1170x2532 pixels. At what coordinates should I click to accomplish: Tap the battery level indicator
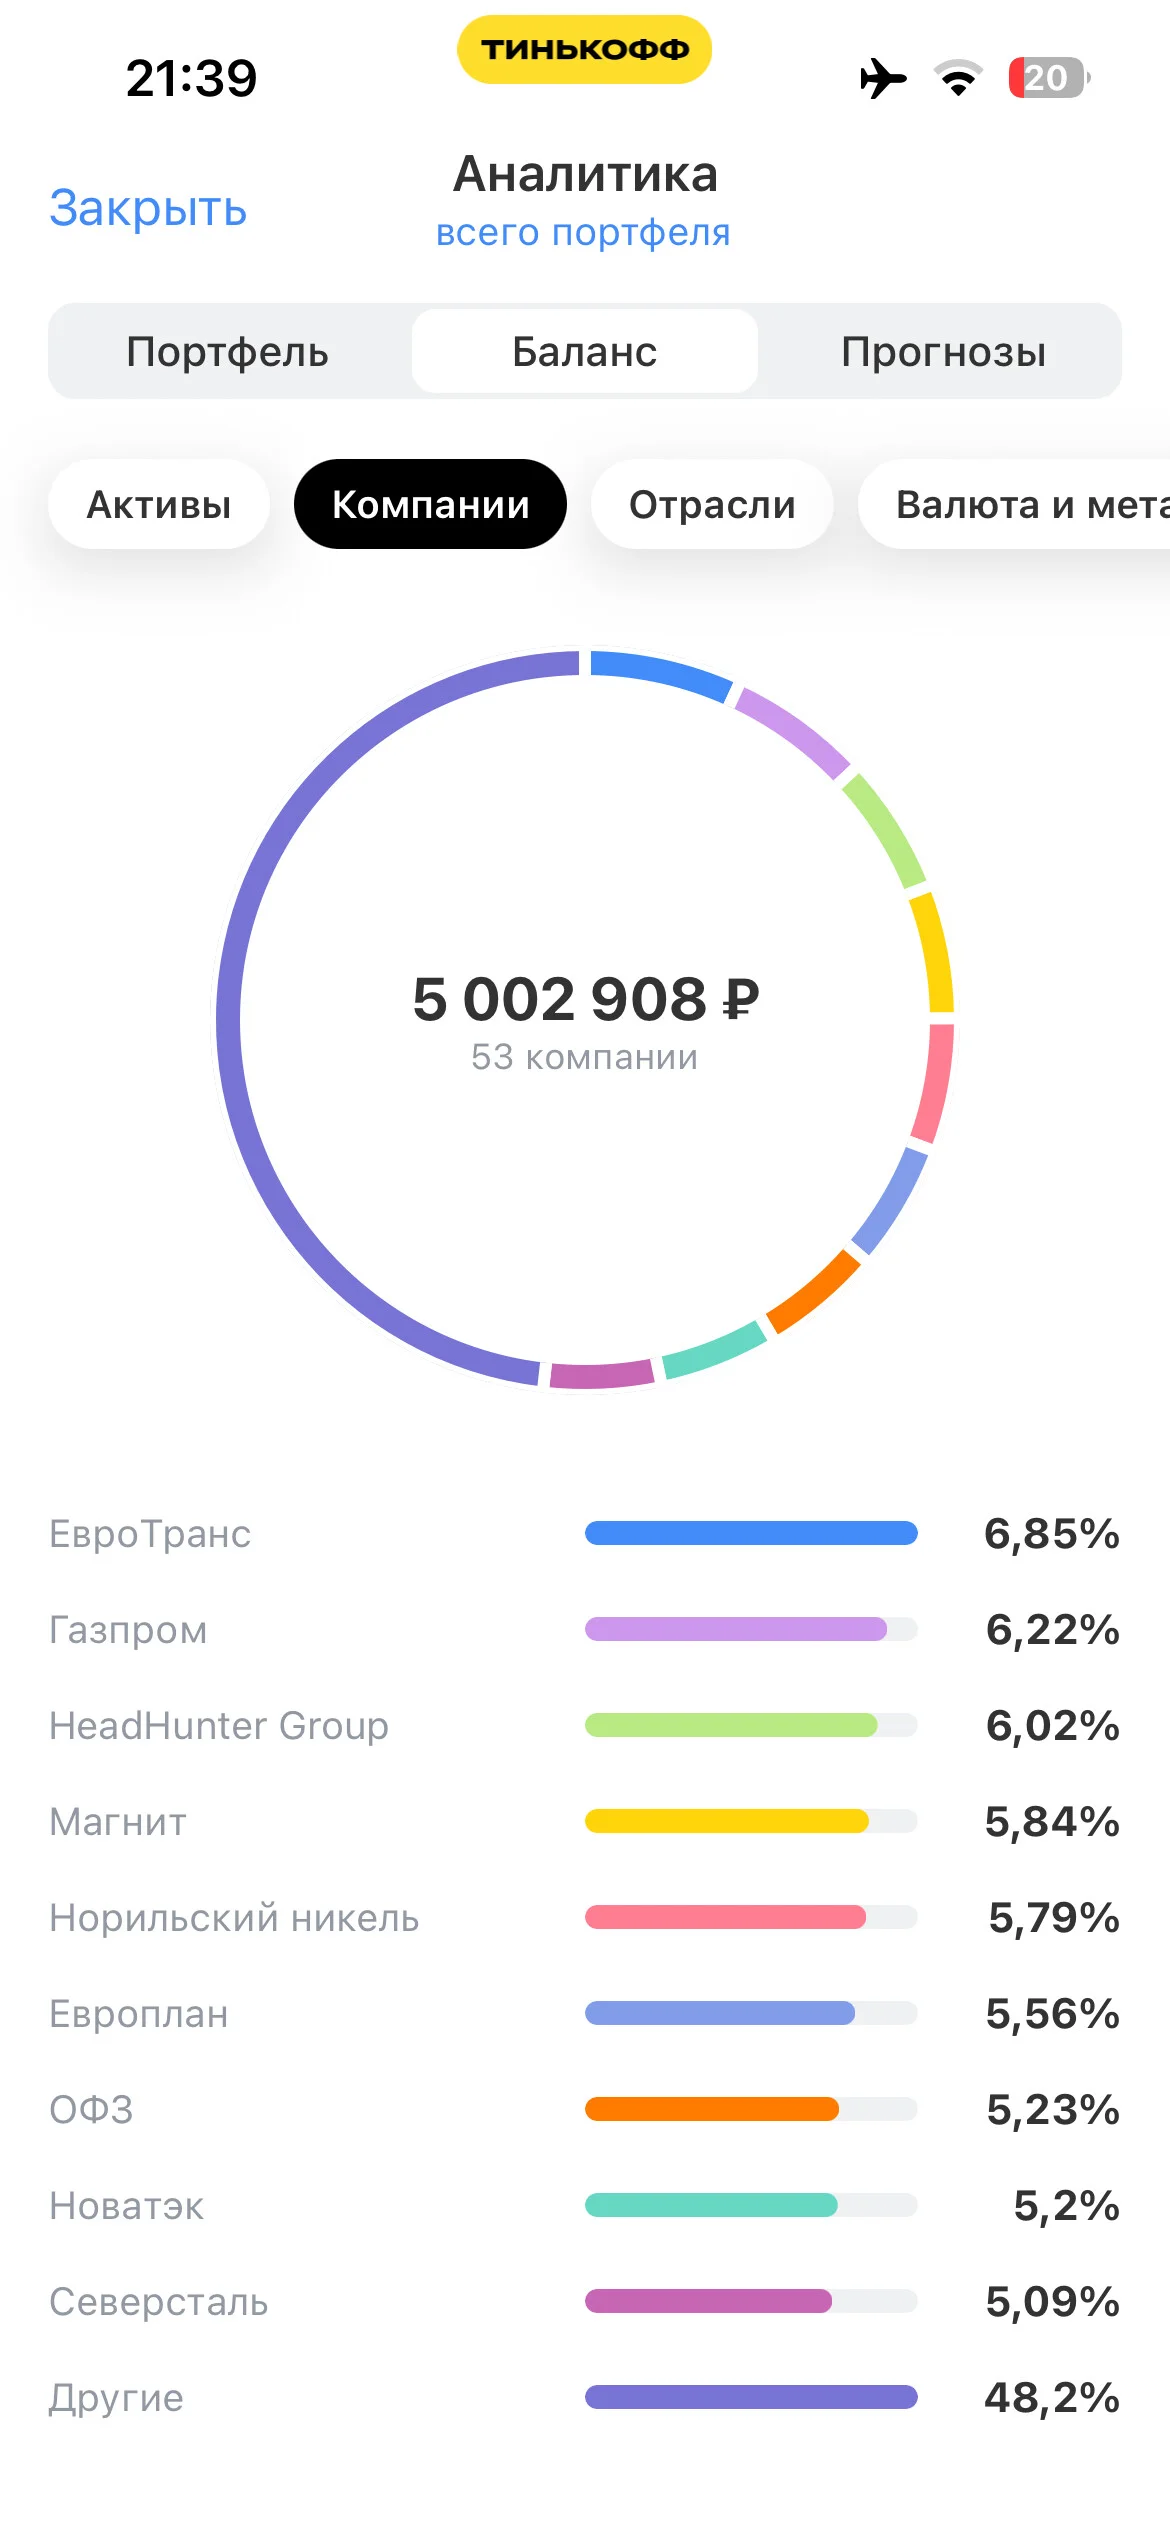point(1049,78)
